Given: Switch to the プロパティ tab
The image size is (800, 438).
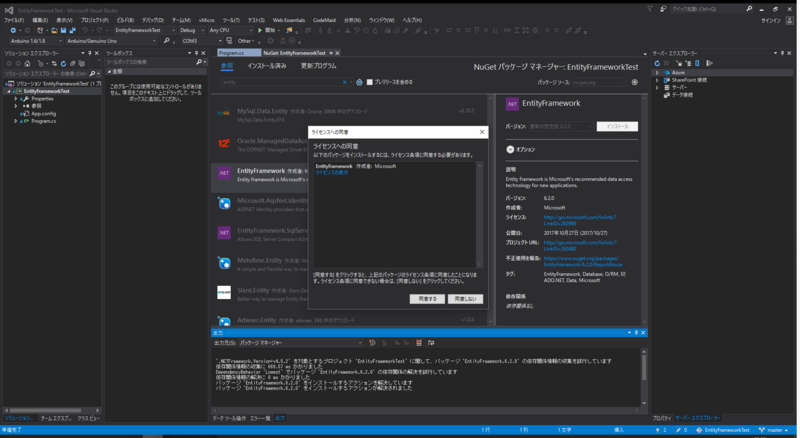Looking at the screenshot, I should (662, 418).
